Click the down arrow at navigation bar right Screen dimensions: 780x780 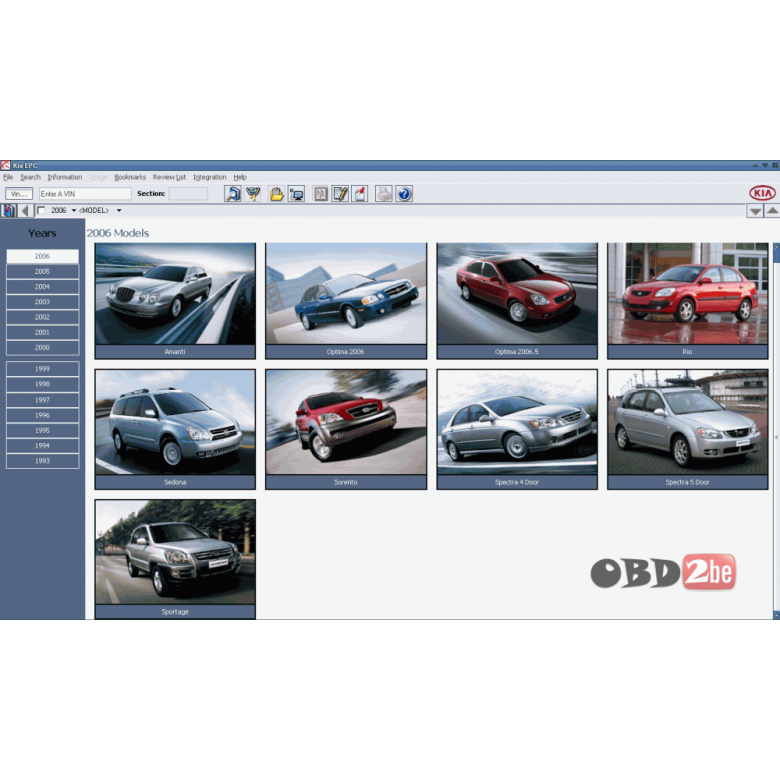click(755, 211)
